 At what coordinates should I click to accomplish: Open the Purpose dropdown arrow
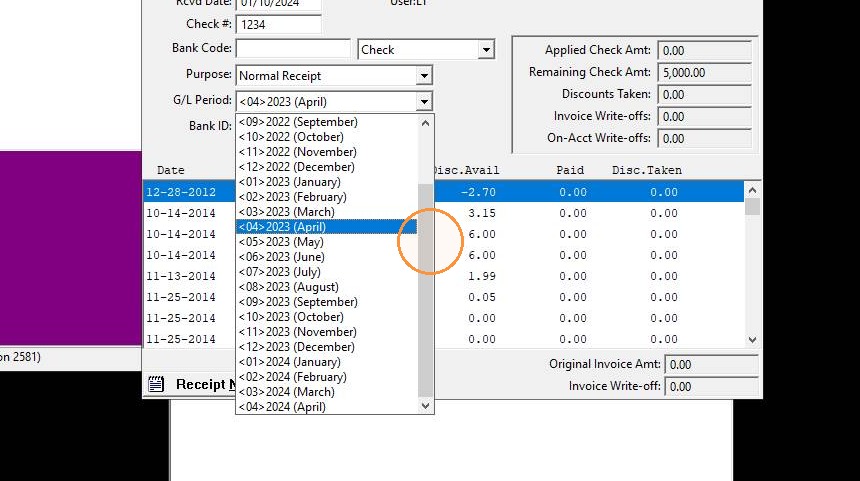point(424,76)
